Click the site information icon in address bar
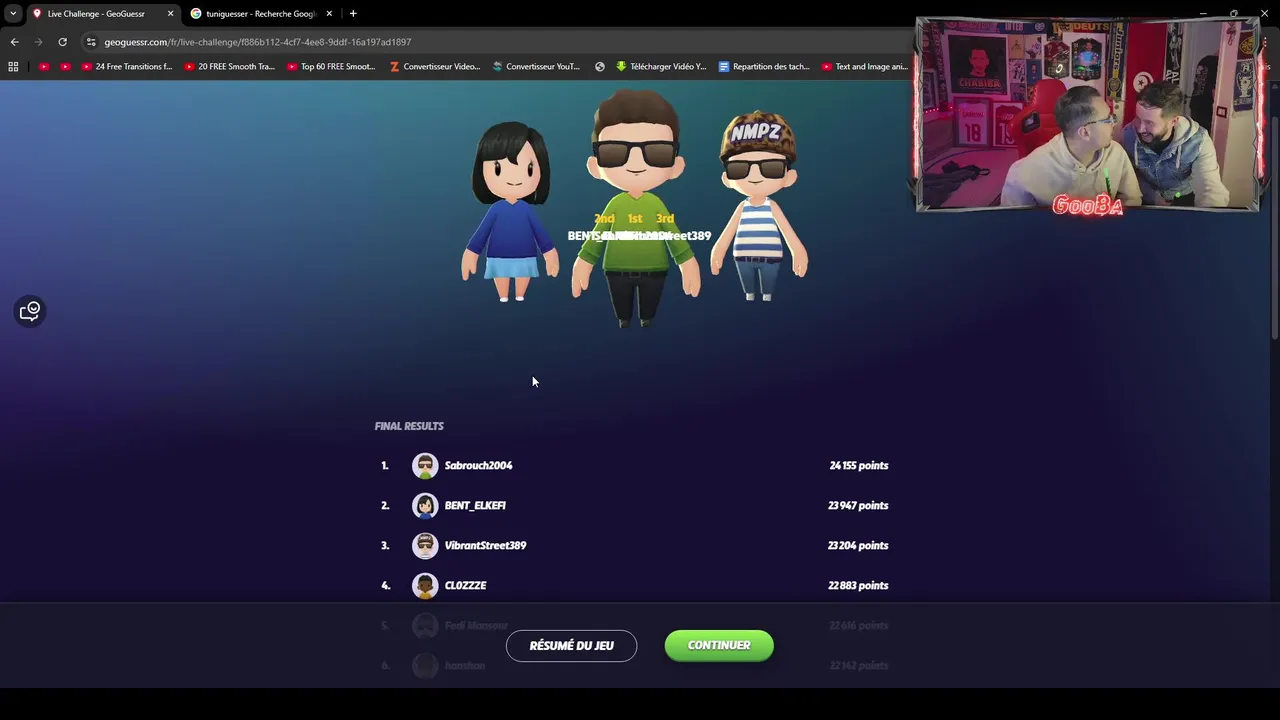 91,42
